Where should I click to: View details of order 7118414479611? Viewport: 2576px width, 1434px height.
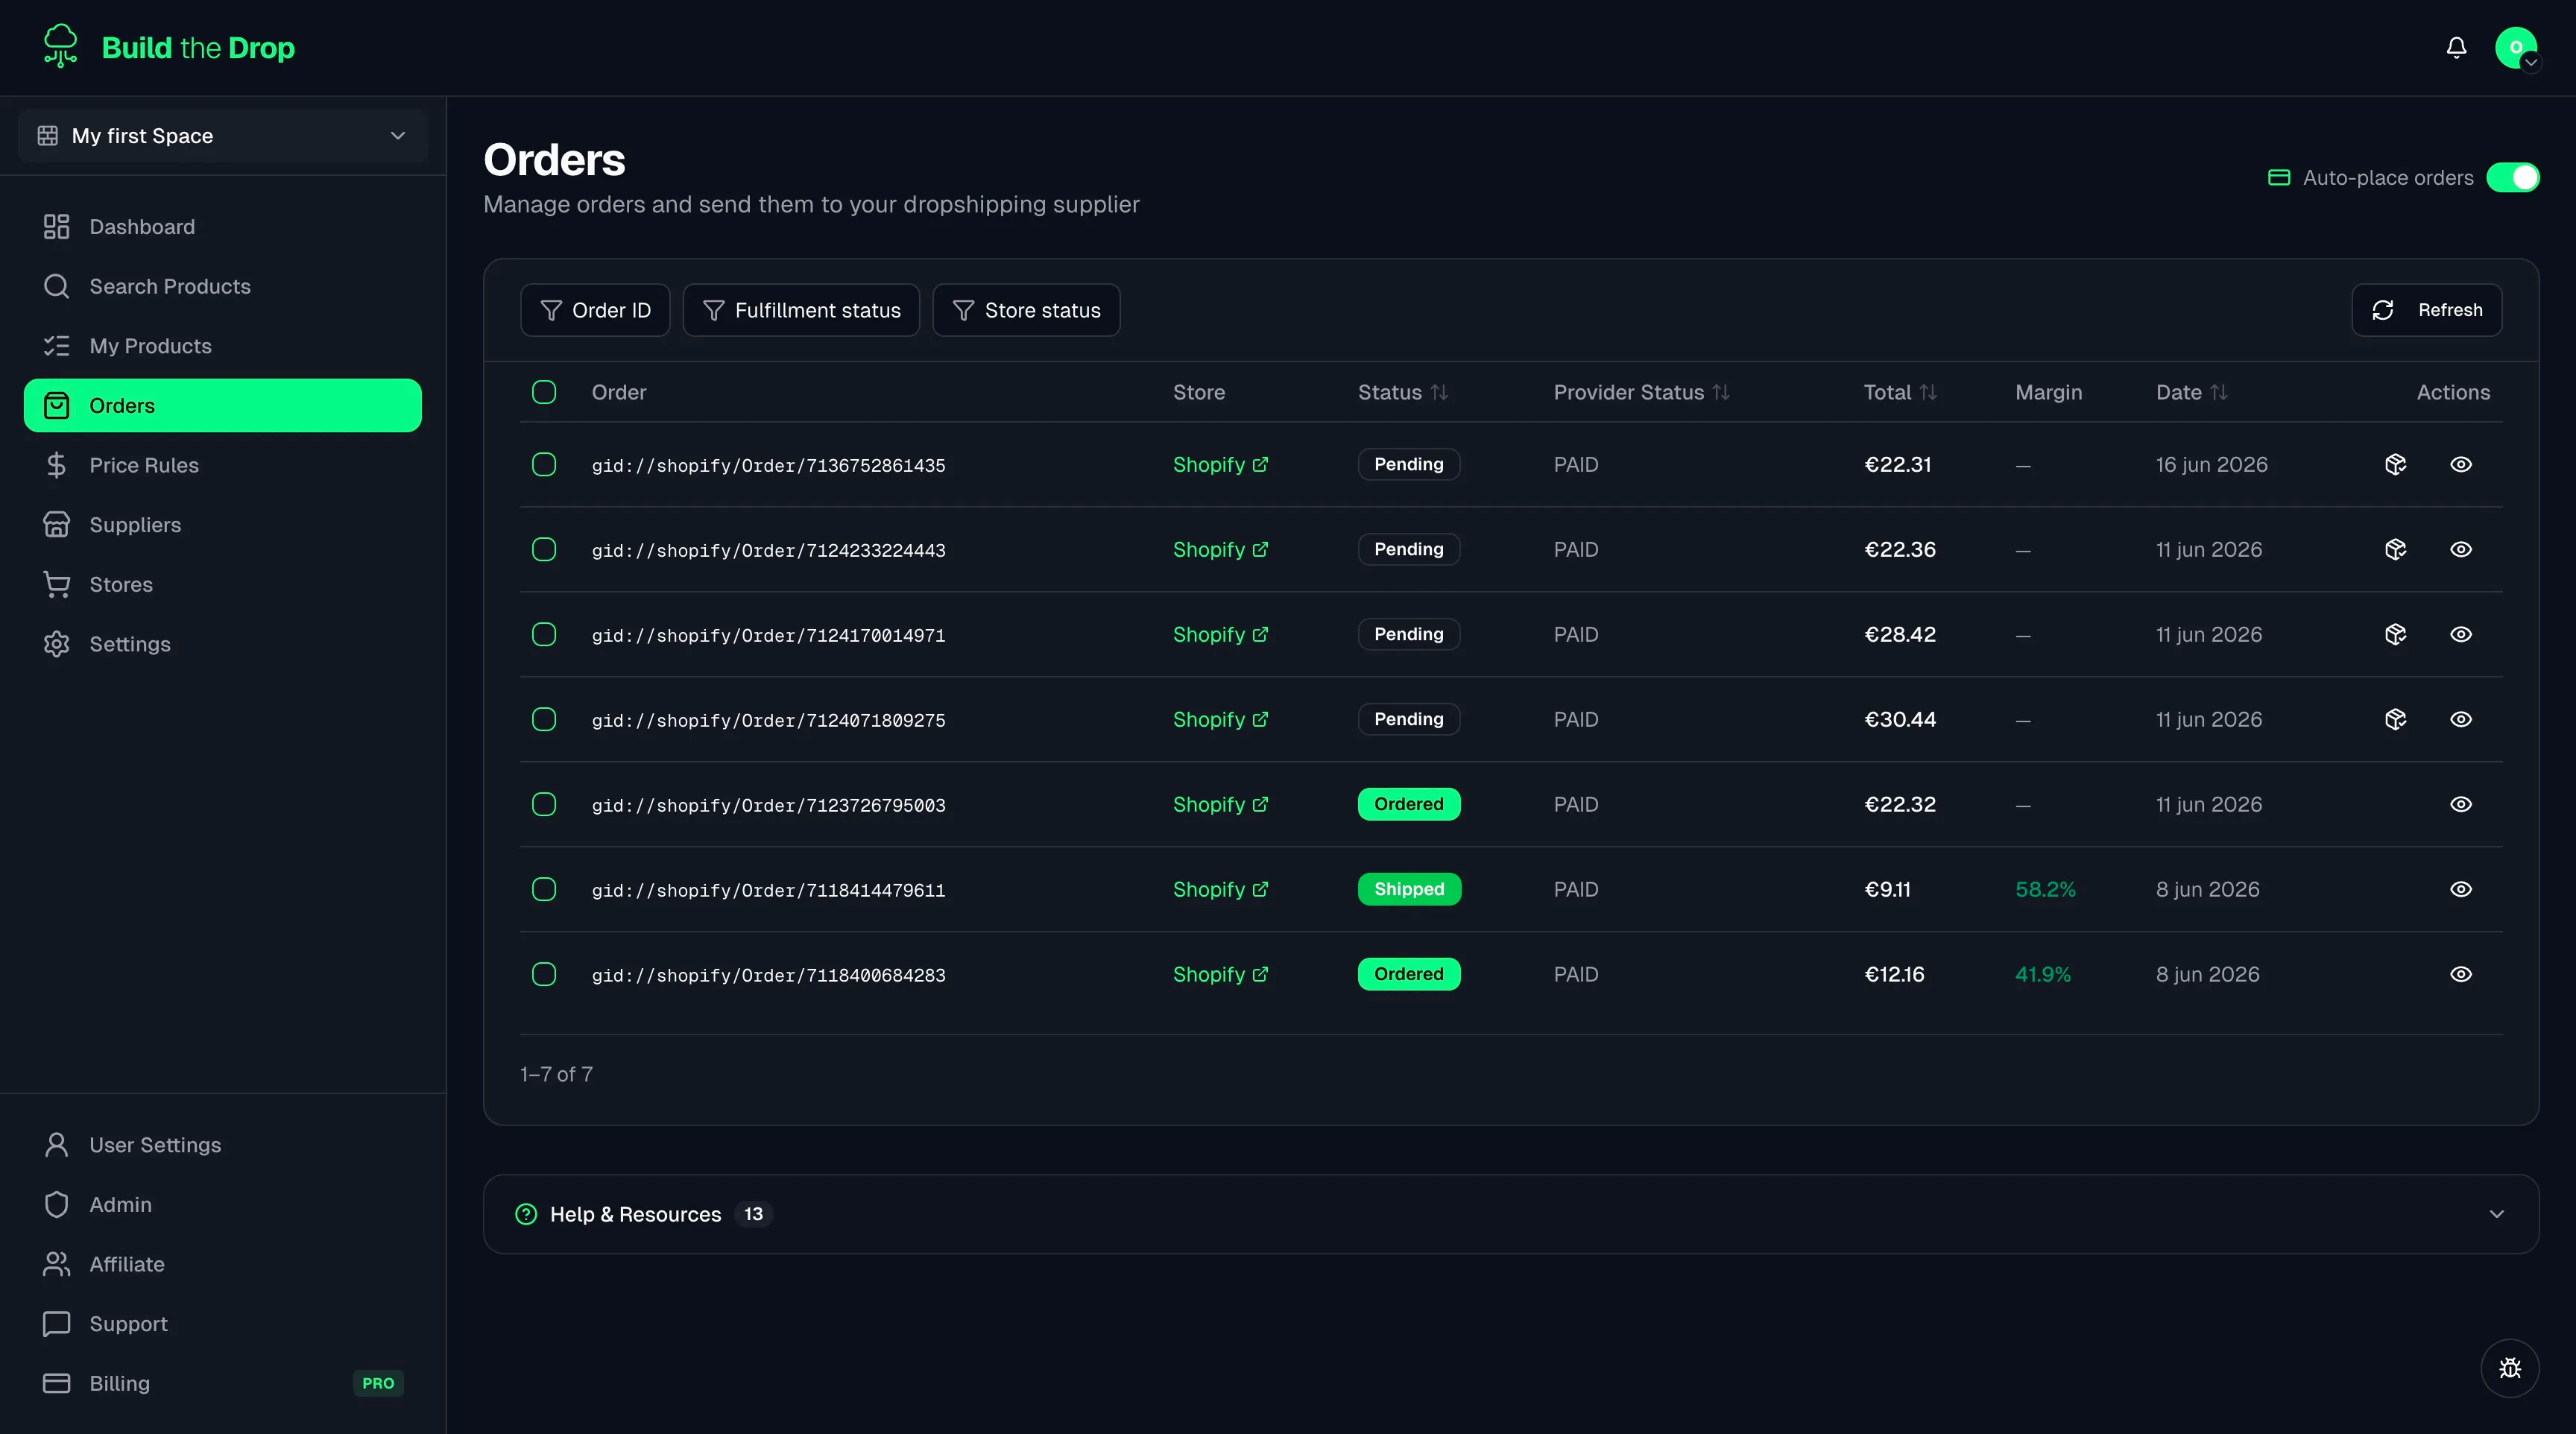(x=2461, y=890)
